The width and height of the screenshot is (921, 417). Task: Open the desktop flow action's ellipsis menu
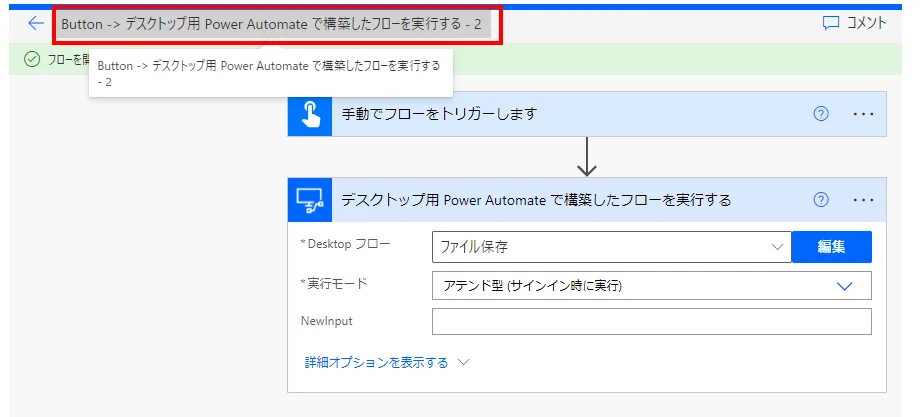point(863,200)
